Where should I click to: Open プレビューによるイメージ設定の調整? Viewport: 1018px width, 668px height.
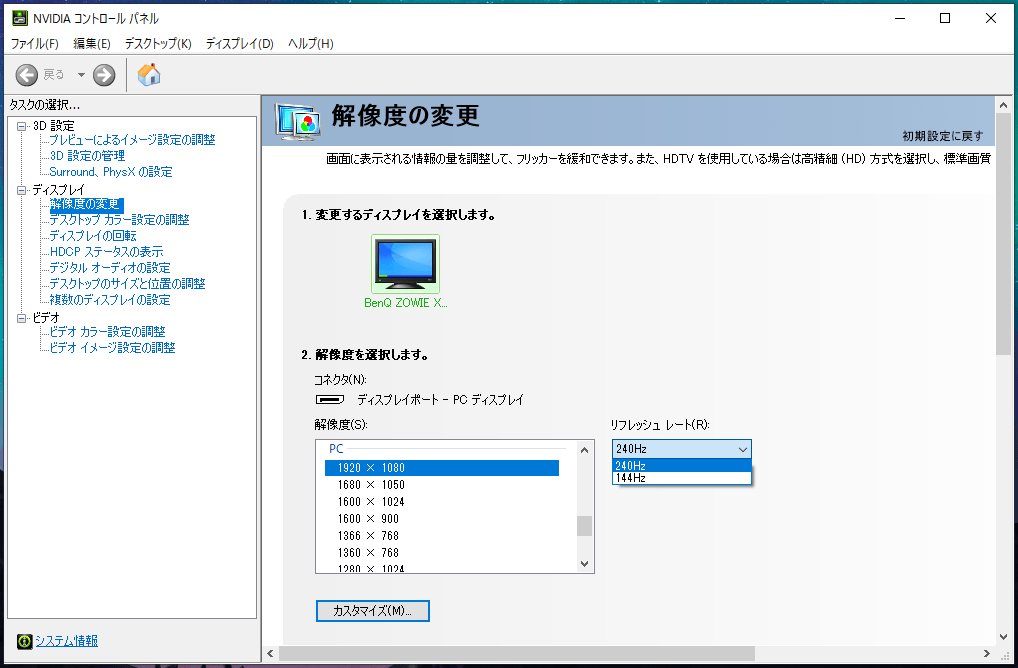pos(132,140)
